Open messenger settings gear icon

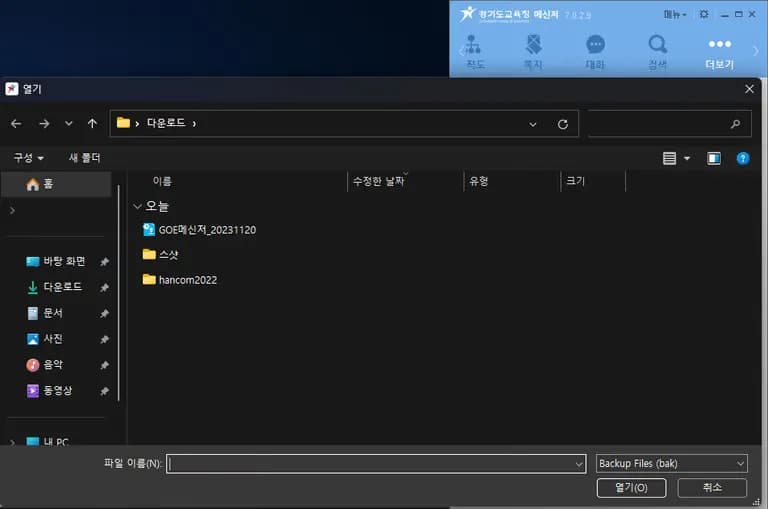704,14
